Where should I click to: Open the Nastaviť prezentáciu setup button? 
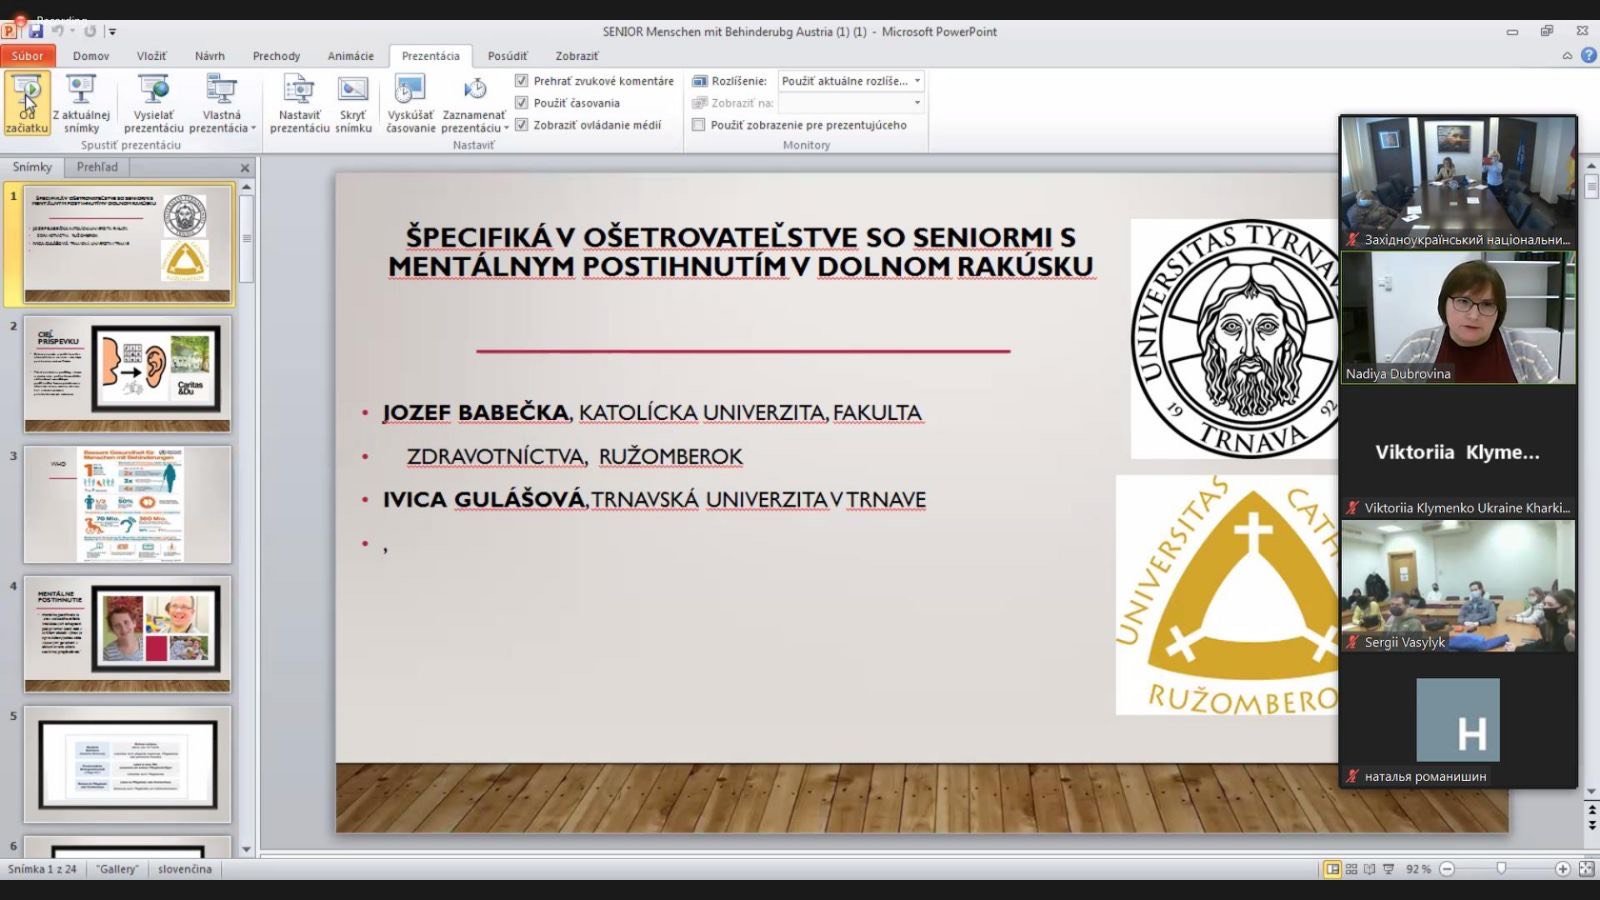[x=299, y=103]
